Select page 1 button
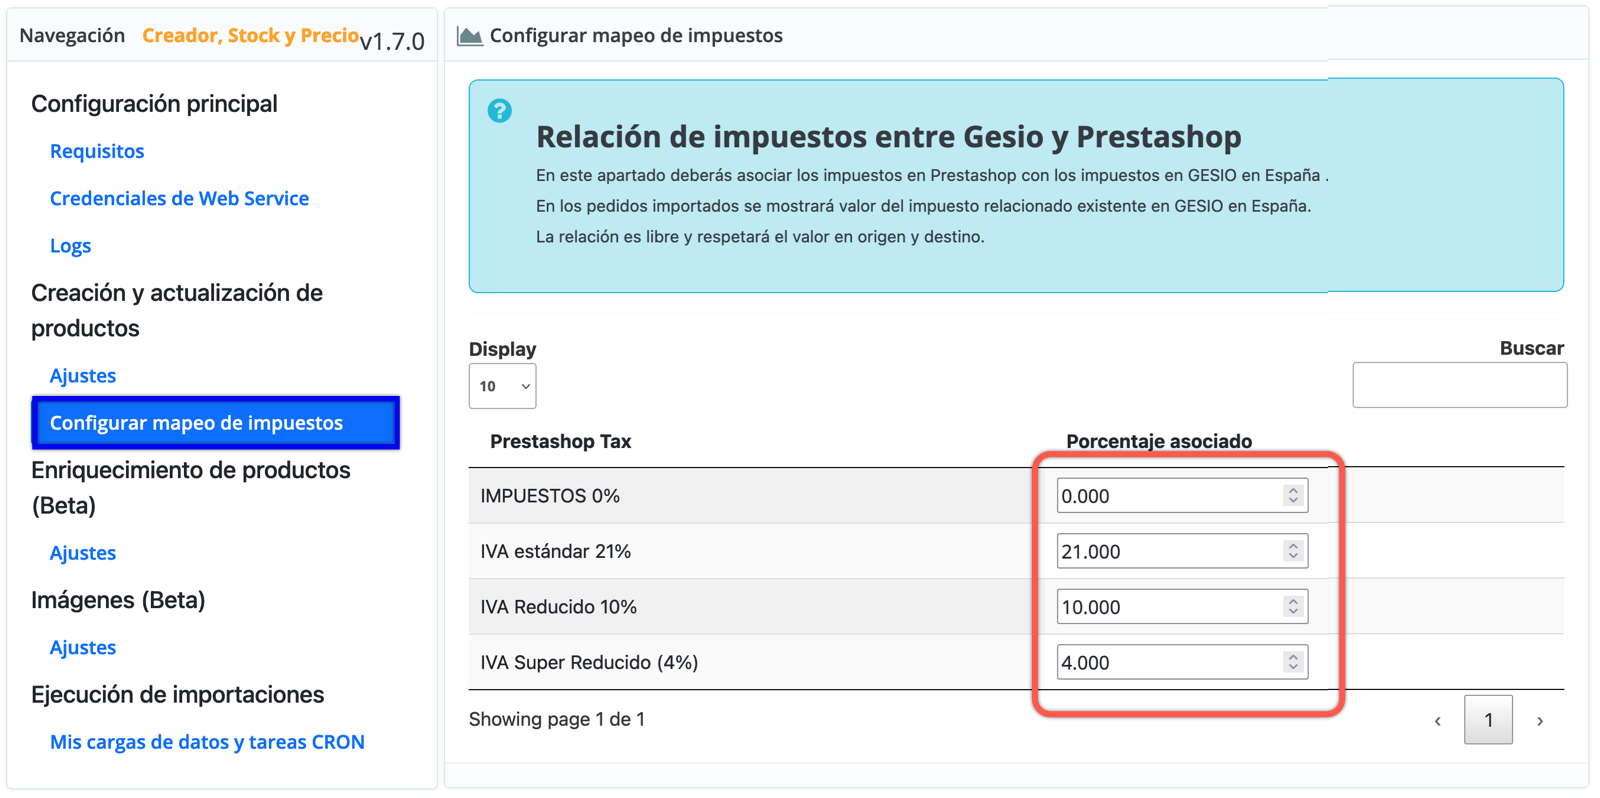The width and height of the screenshot is (1600, 798). (x=1488, y=720)
